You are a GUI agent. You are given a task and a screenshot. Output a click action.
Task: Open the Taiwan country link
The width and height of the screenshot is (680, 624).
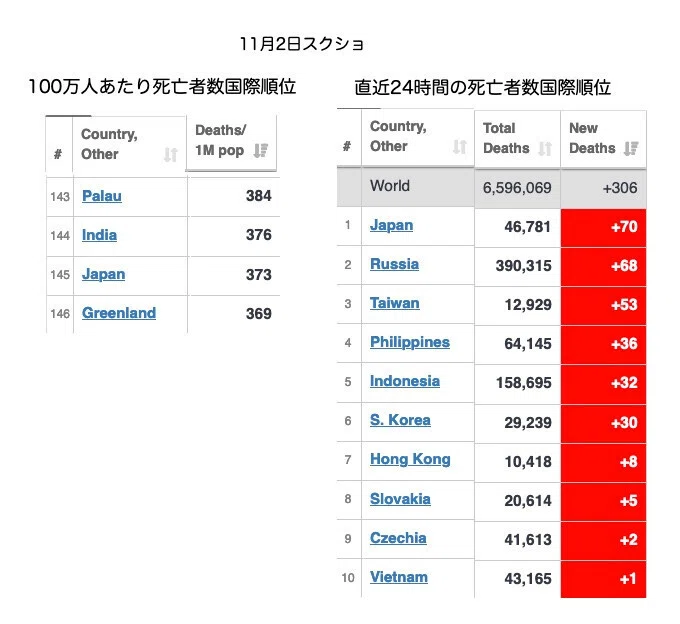pos(395,303)
